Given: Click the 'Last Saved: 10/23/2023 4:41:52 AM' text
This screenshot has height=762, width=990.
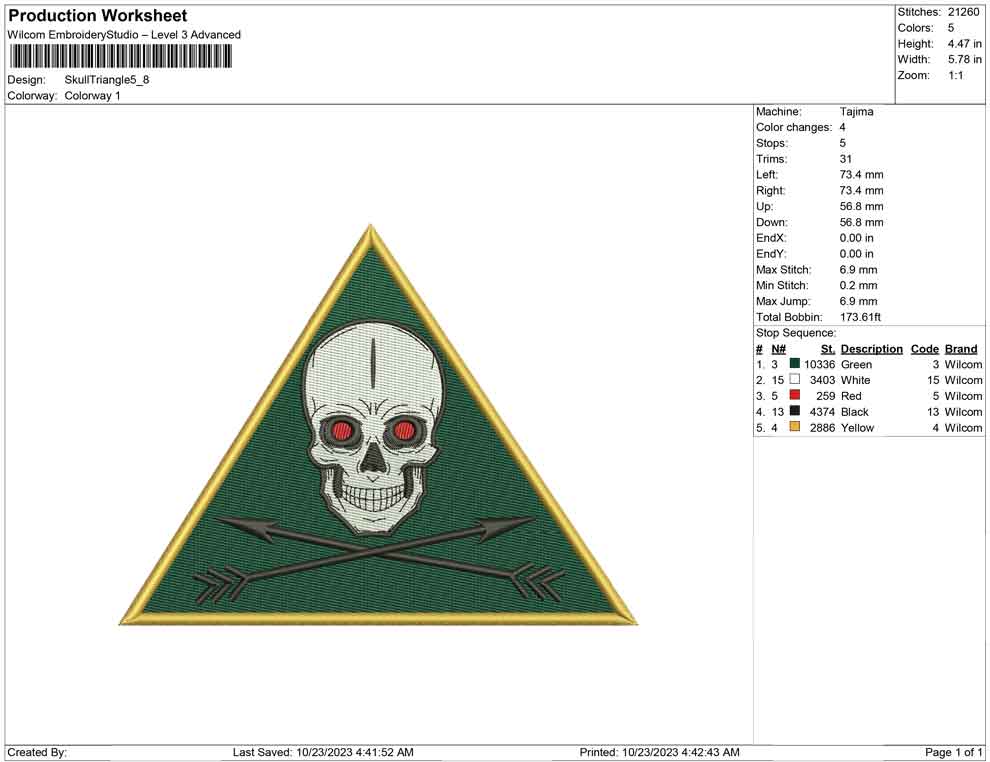Looking at the screenshot, I should pyautogui.click(x=323, y=752).
